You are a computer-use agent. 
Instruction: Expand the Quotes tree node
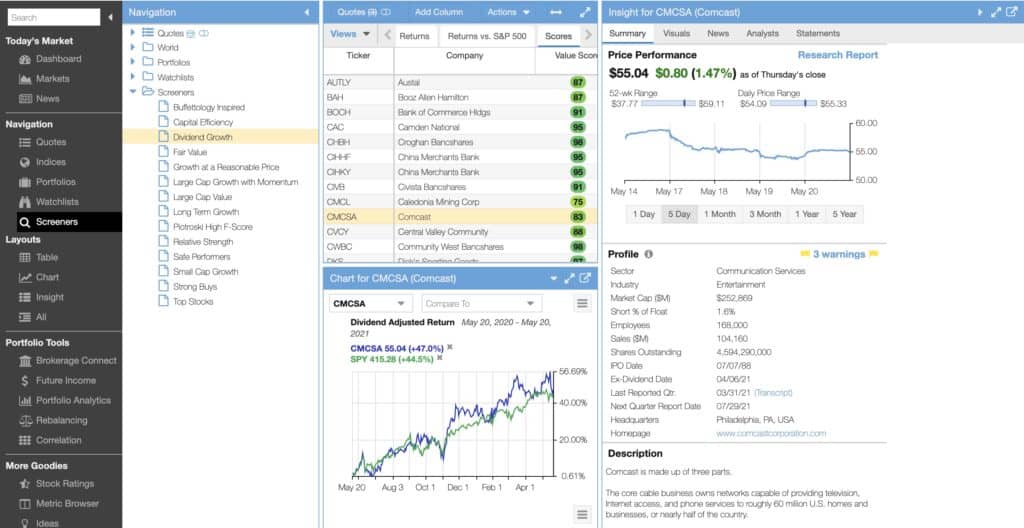[x=133, y=33]
